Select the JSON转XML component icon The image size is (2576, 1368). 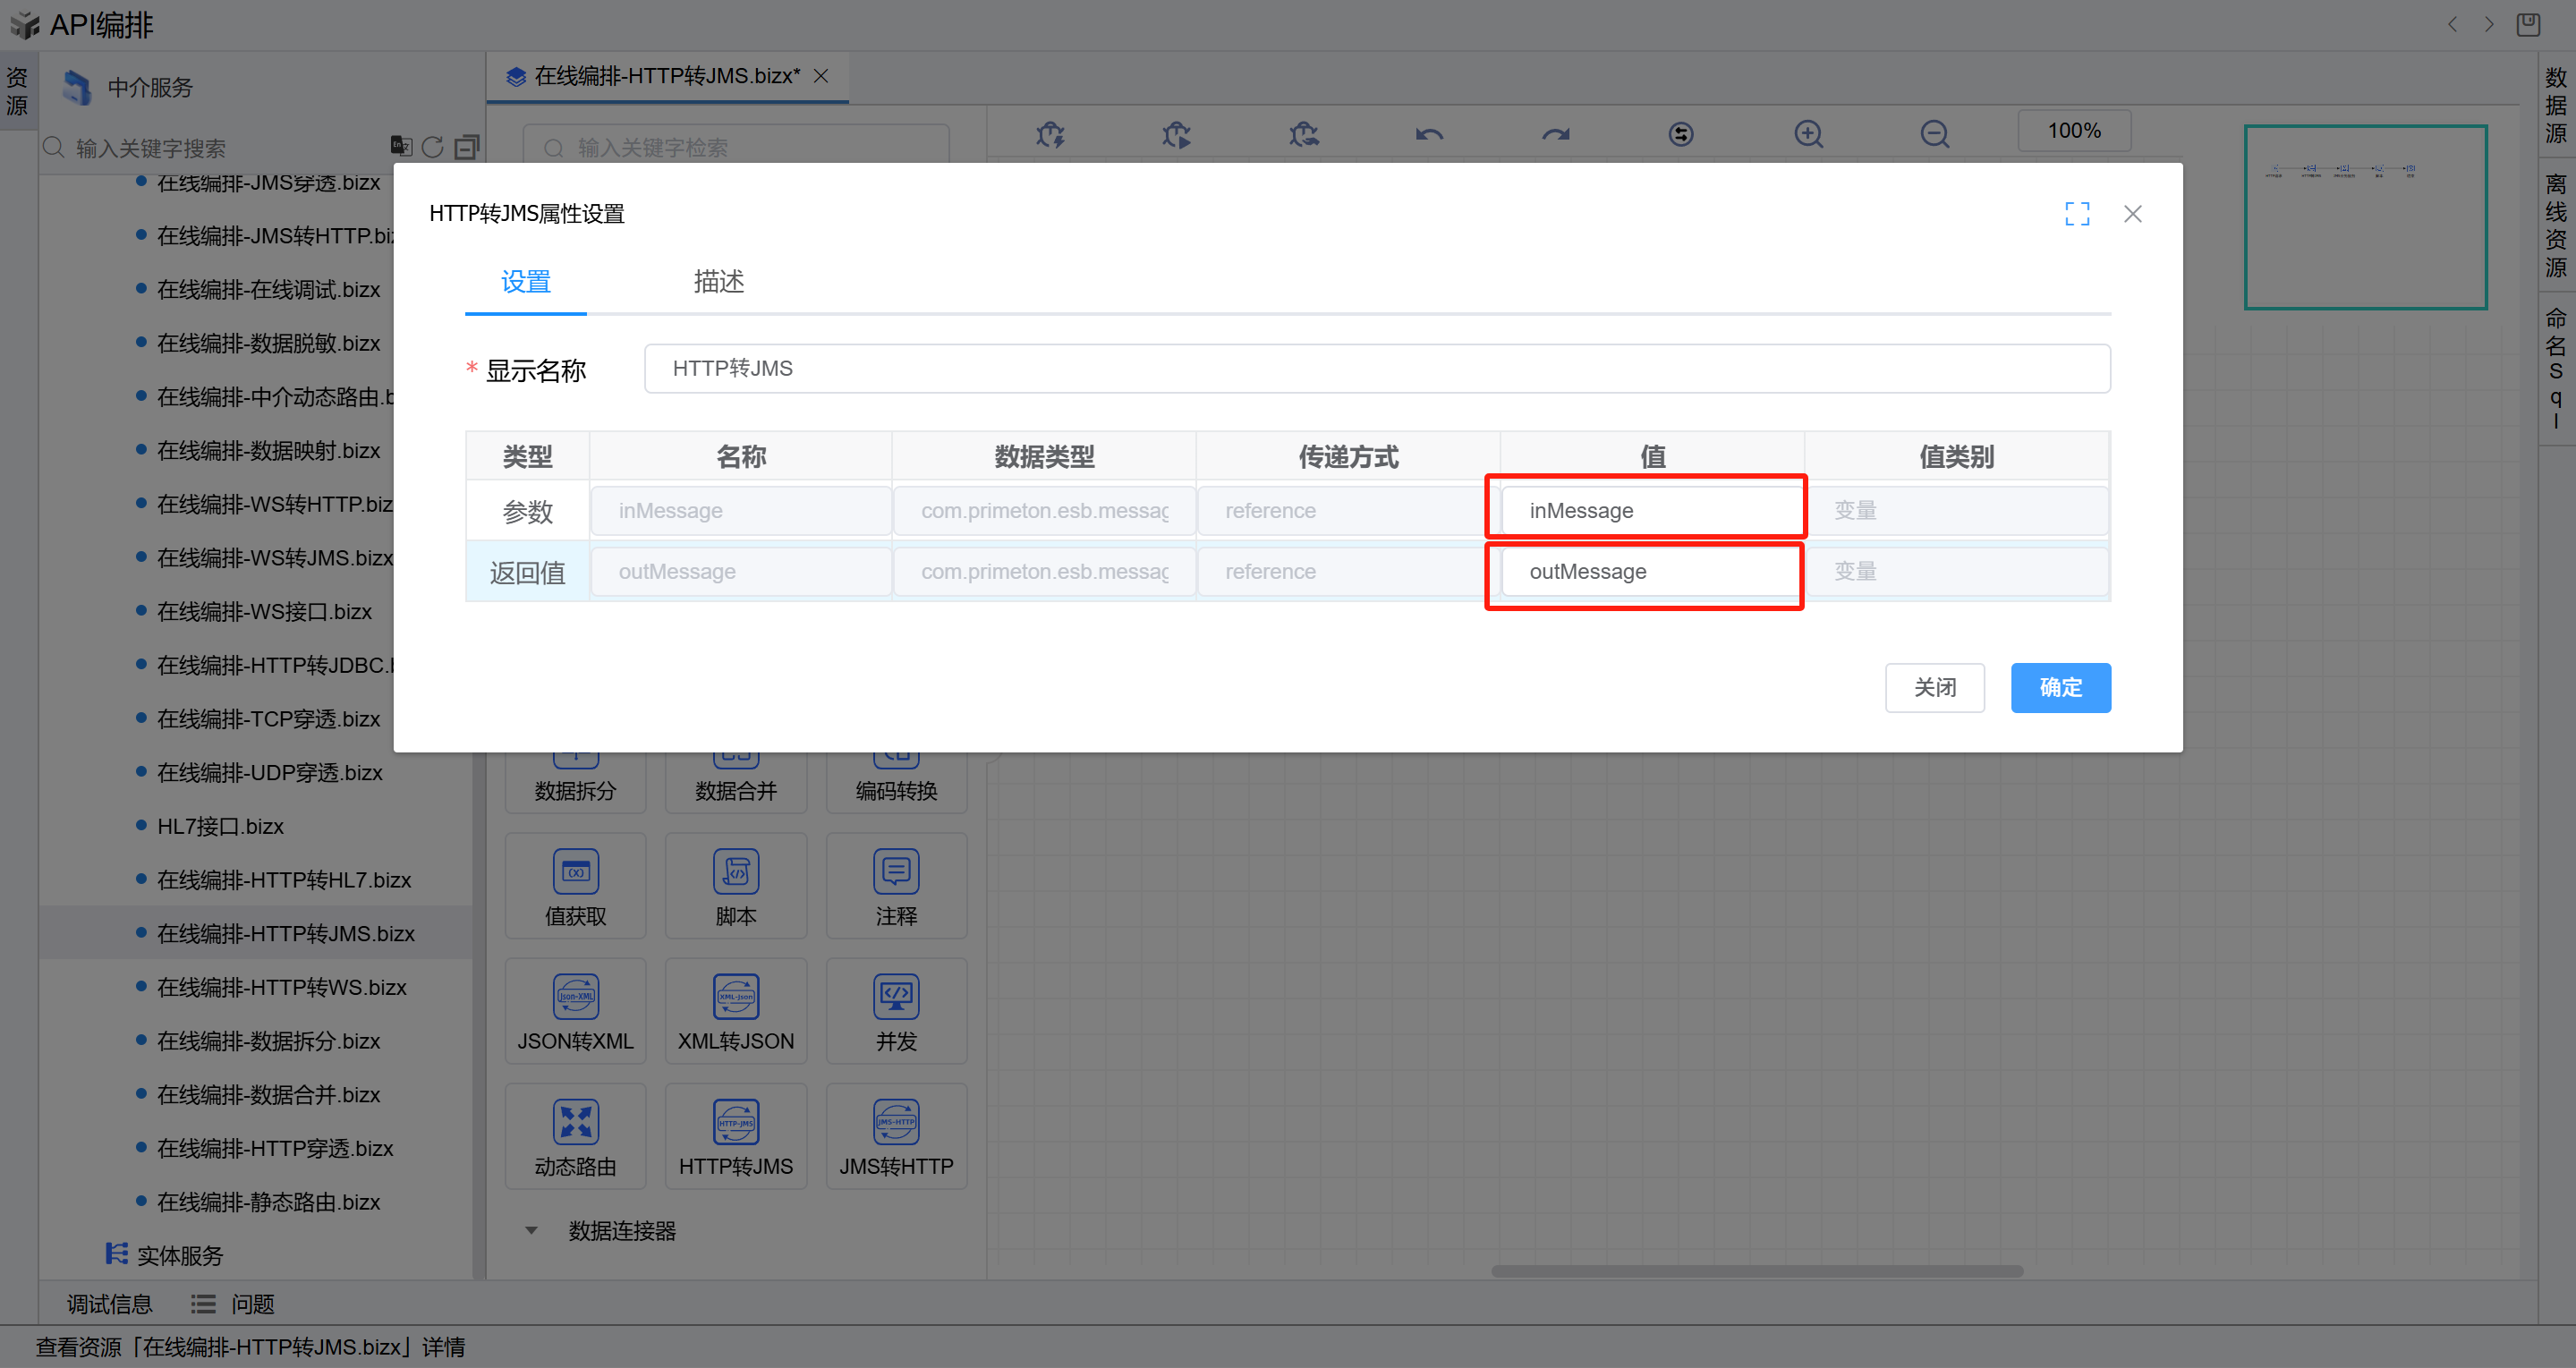pyautogui.click(x=575, y=997)
